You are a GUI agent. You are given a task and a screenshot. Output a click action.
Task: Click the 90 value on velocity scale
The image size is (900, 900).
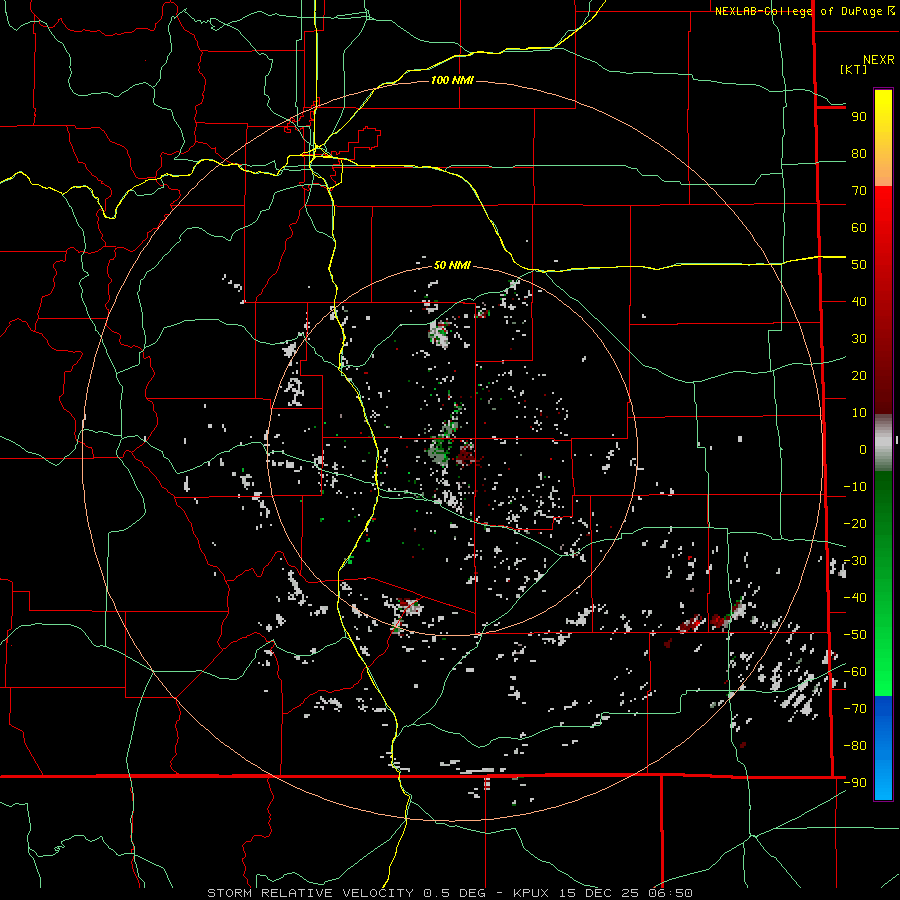859,117
